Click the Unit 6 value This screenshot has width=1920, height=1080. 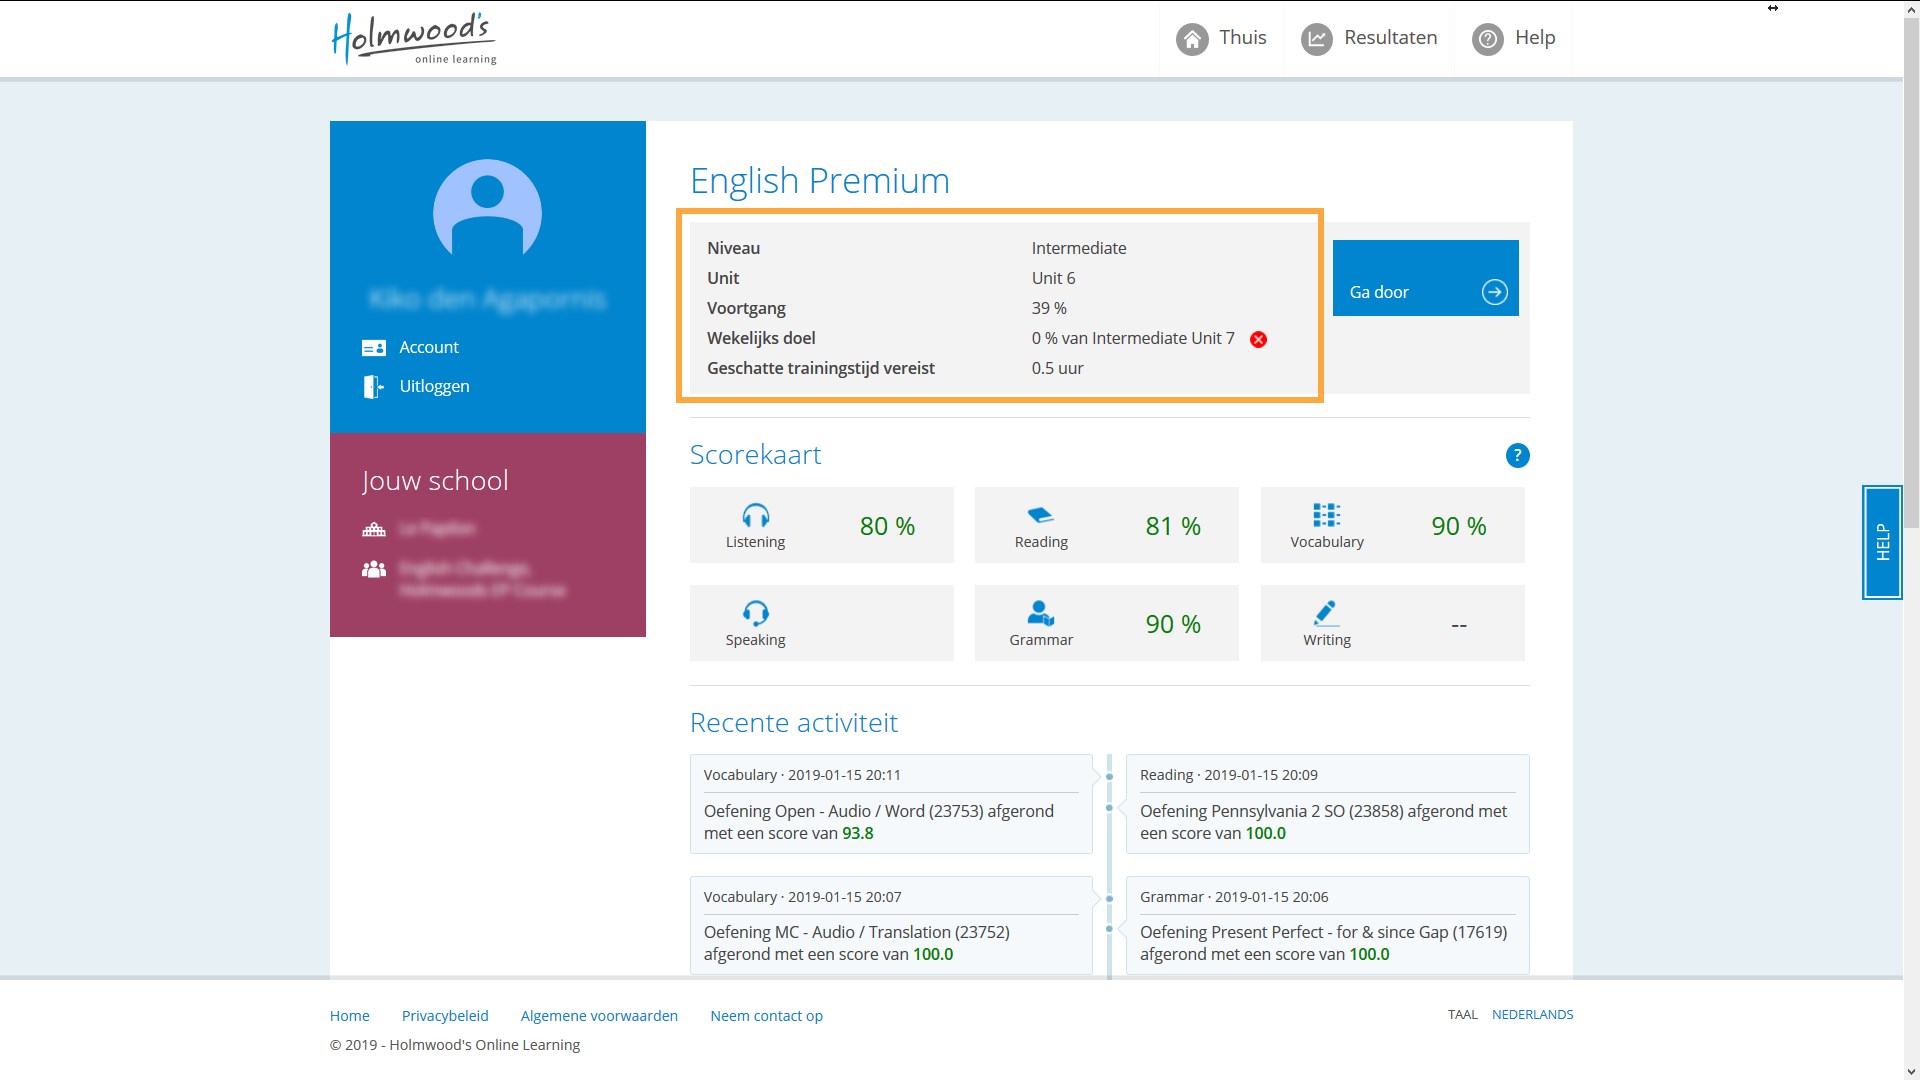coord(1054,278)
